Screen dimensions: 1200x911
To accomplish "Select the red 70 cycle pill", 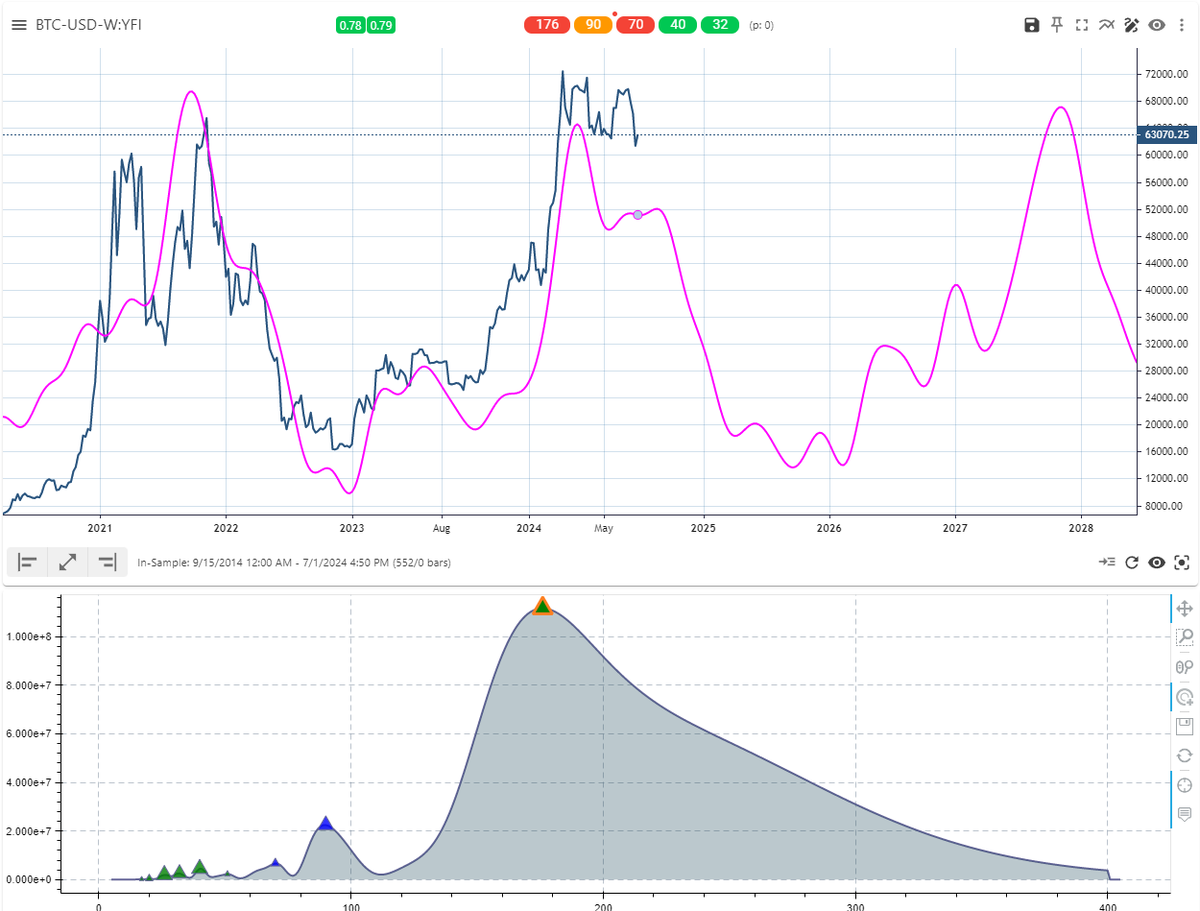I will [x=636, y=25].
